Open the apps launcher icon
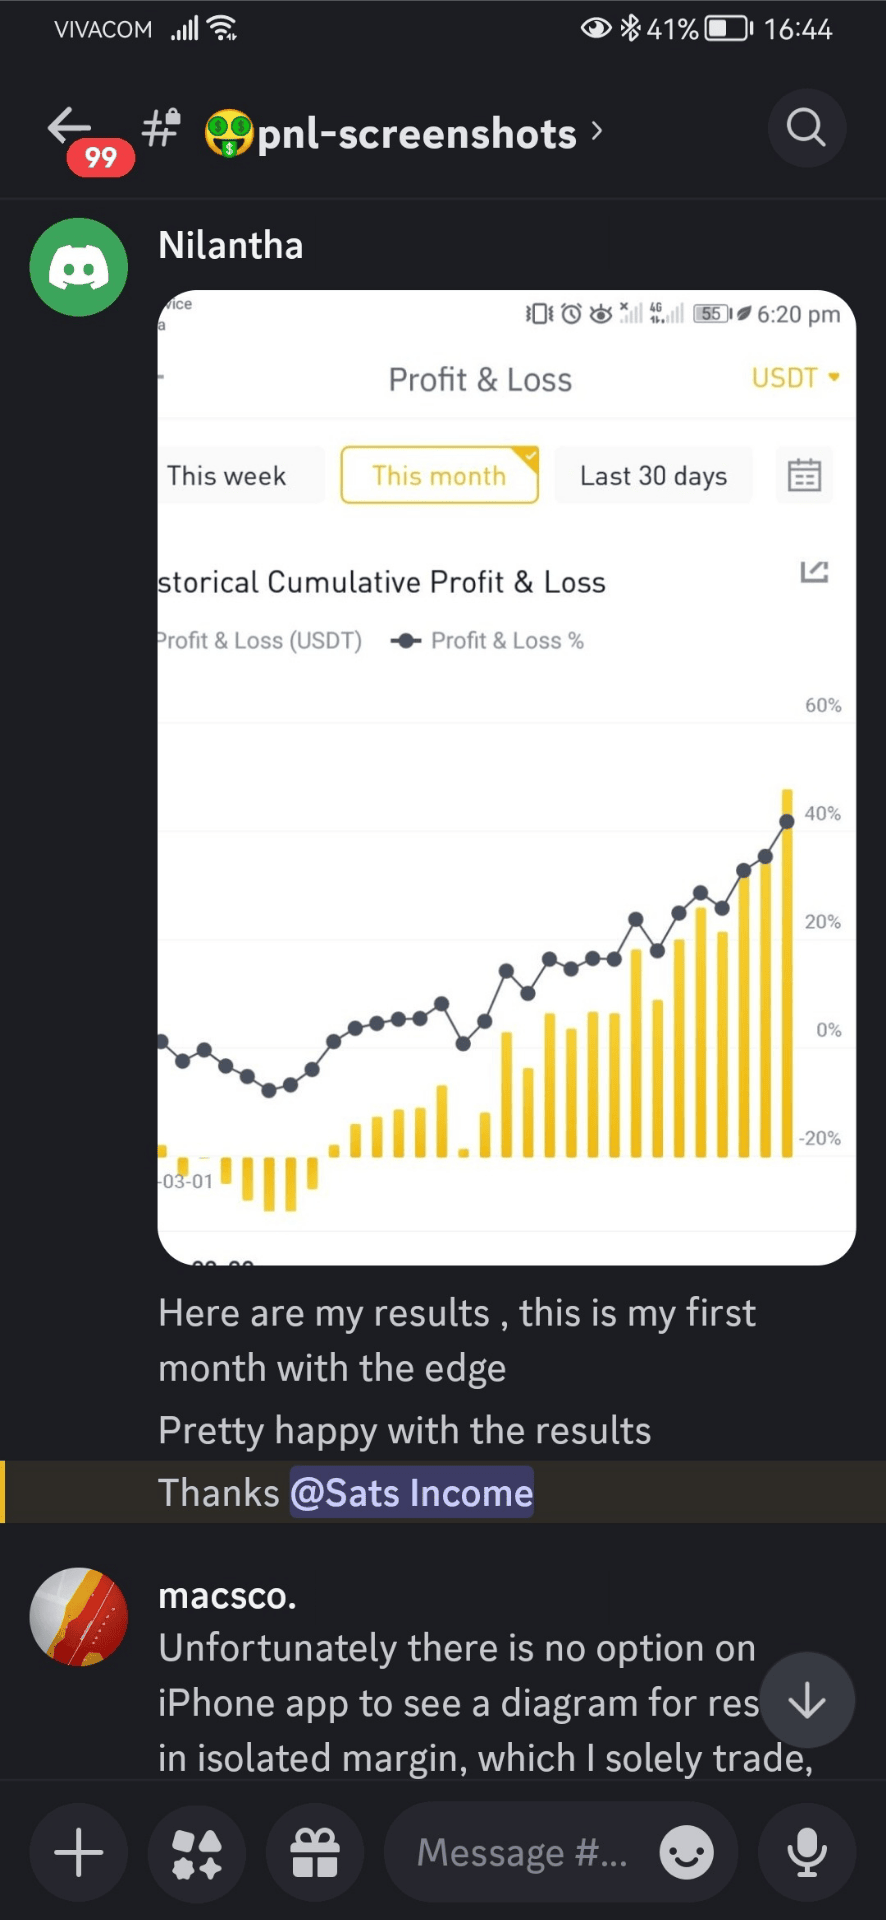 (x=197, y=1853)
